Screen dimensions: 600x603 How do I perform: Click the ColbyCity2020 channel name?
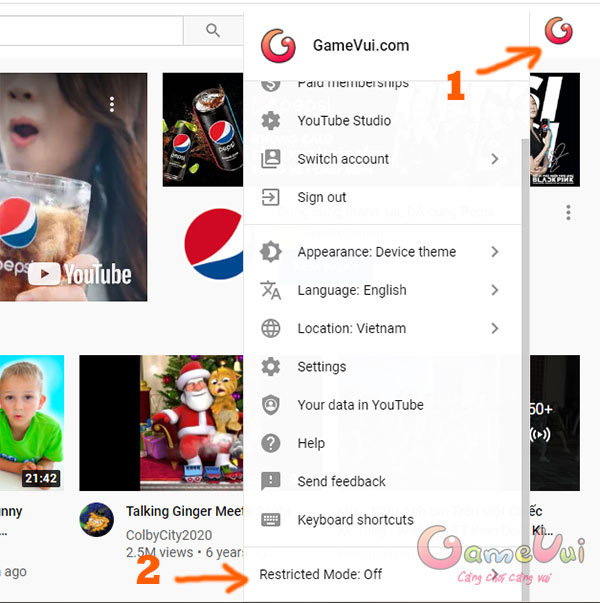click(x=169, y=535)
